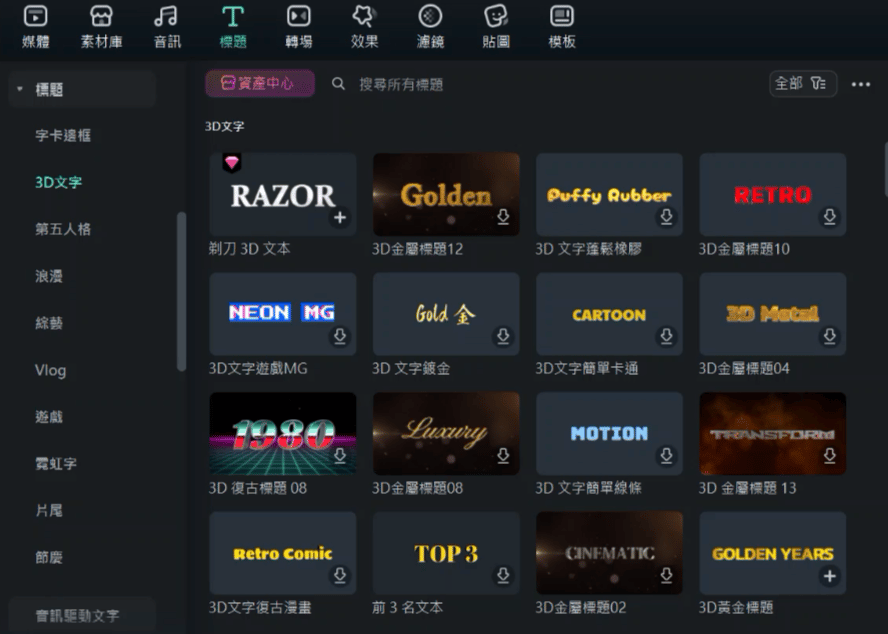The width and height of the screenshot is (888, 634).
Task: Open the three-dot more options menu
Action: coord(860,85)
